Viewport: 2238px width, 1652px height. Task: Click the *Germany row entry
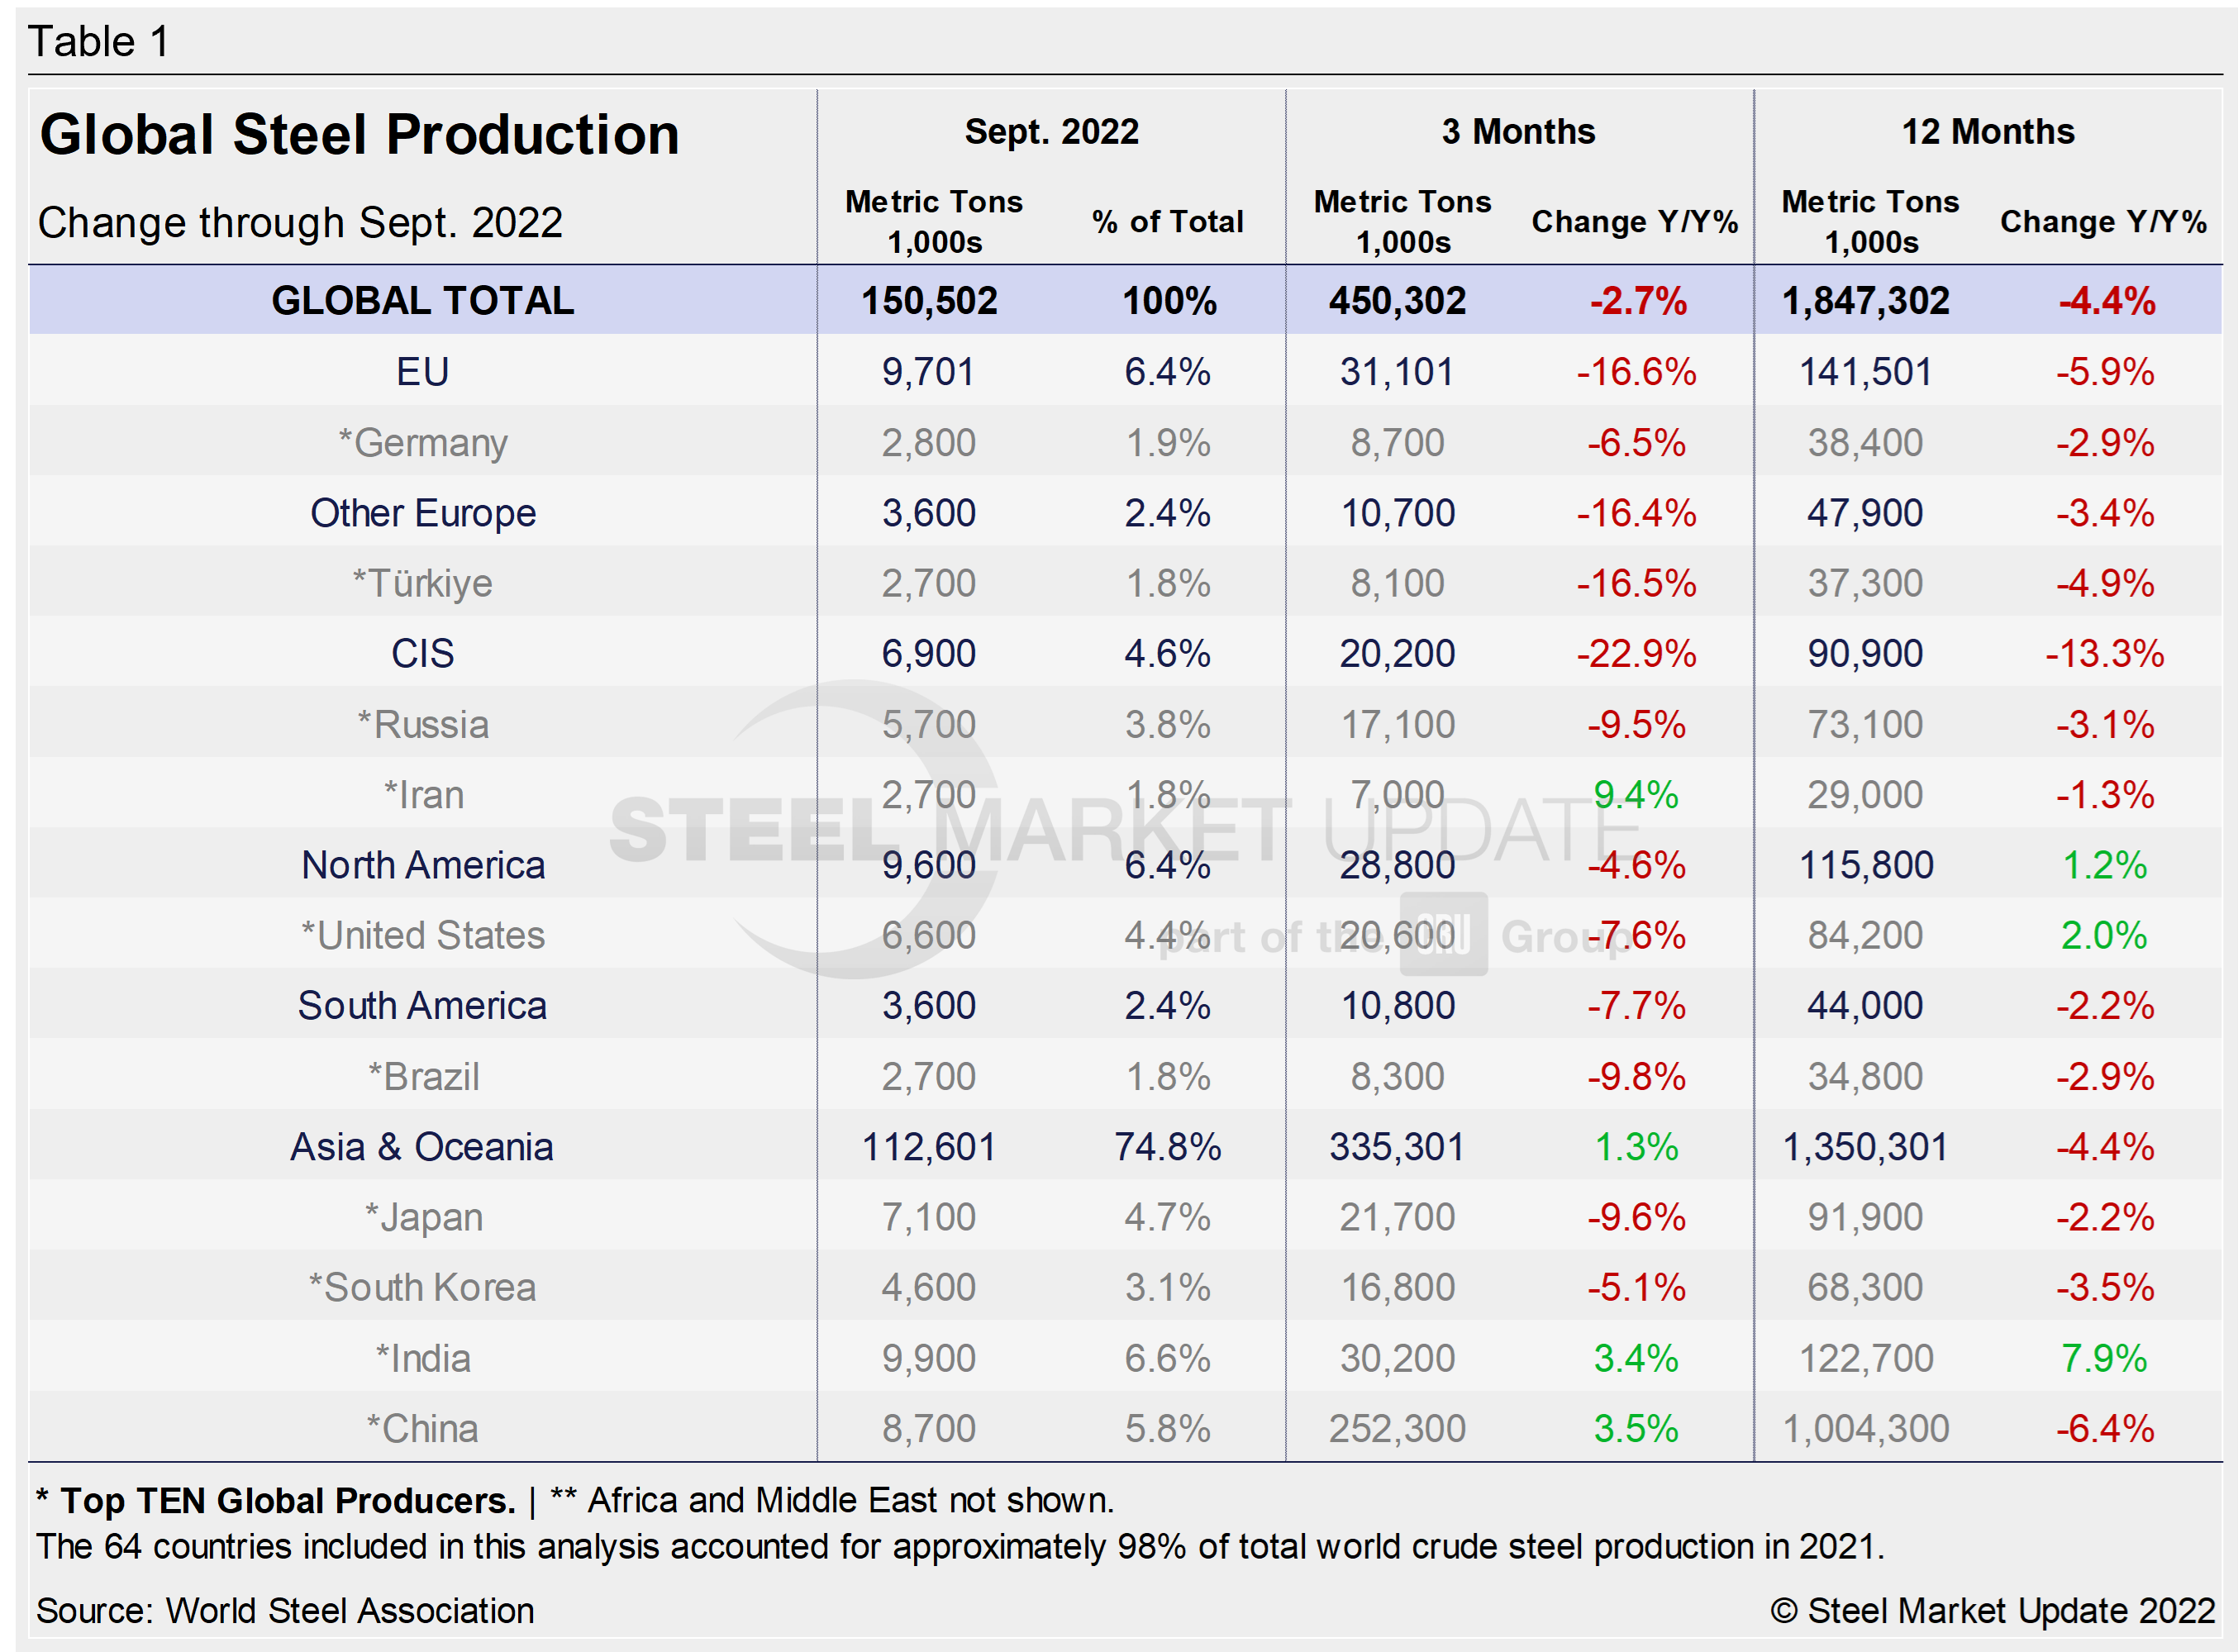coord(424,442)
